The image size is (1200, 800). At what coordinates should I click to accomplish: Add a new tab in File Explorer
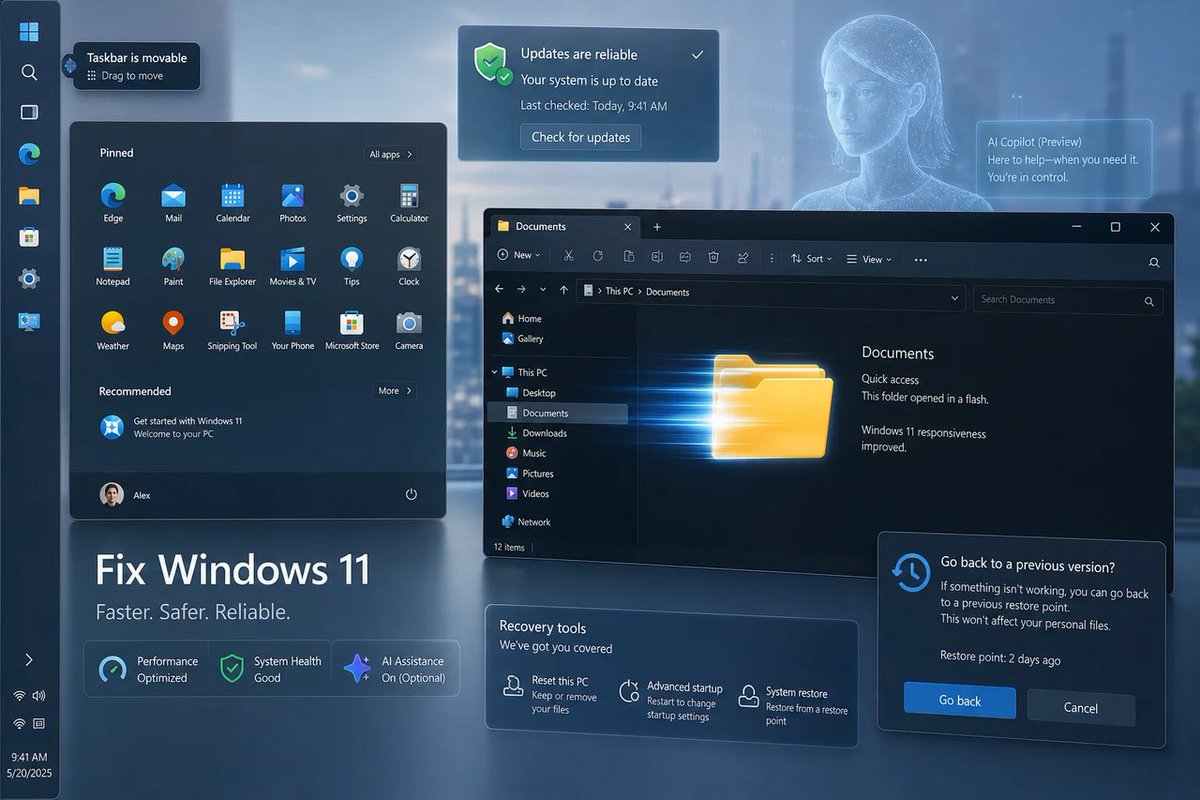point(657,227)
